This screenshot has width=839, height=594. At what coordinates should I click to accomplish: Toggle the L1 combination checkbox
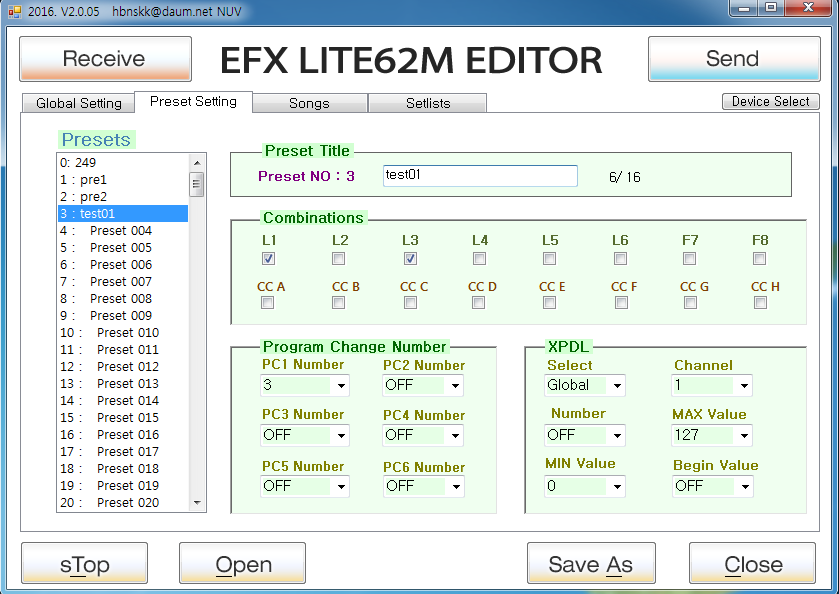point(268,259)
